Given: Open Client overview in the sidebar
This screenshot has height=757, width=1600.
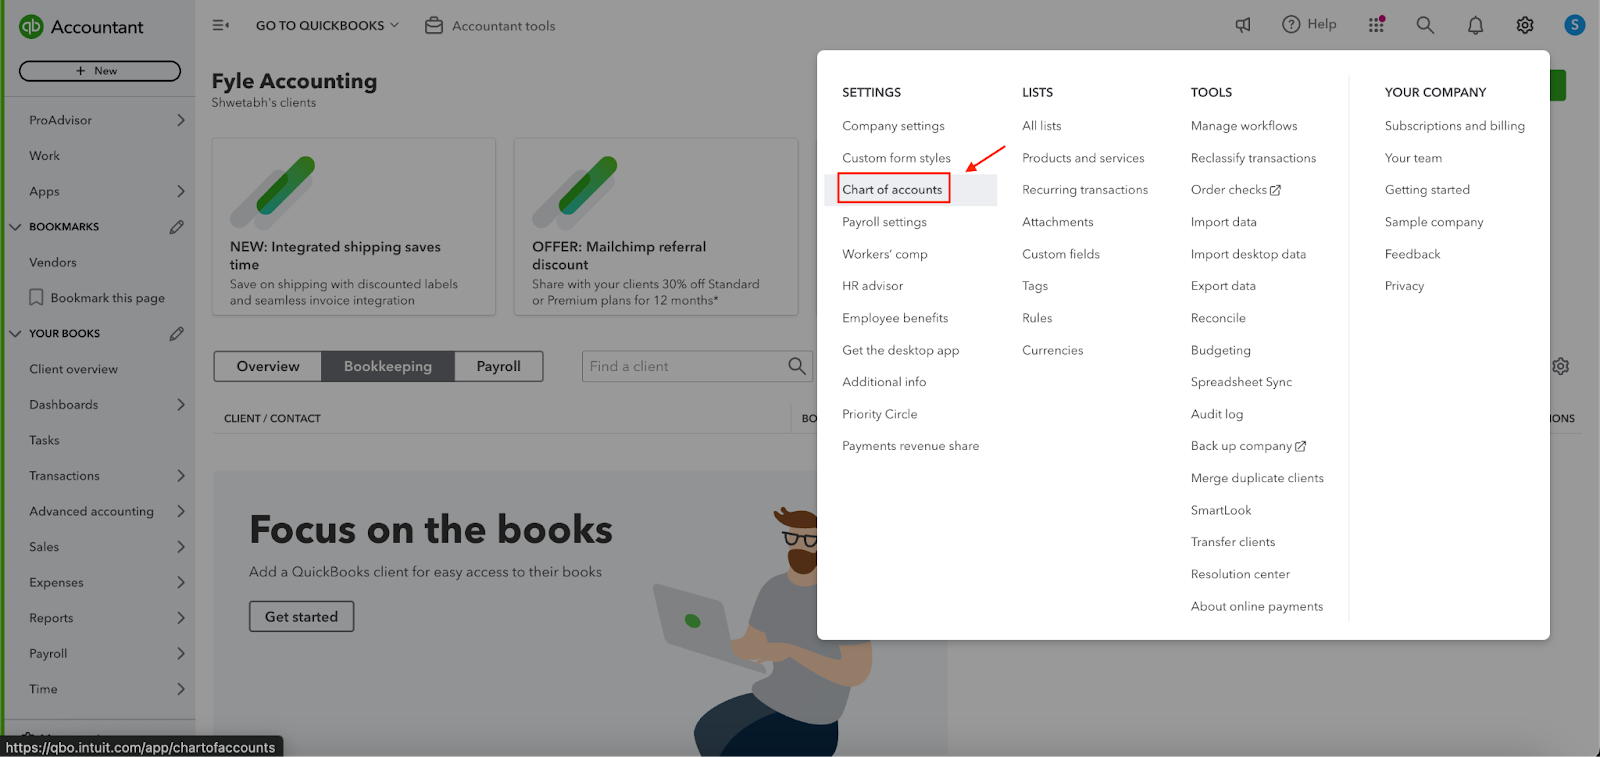Looking at the screenshot, I should point(73,369).
